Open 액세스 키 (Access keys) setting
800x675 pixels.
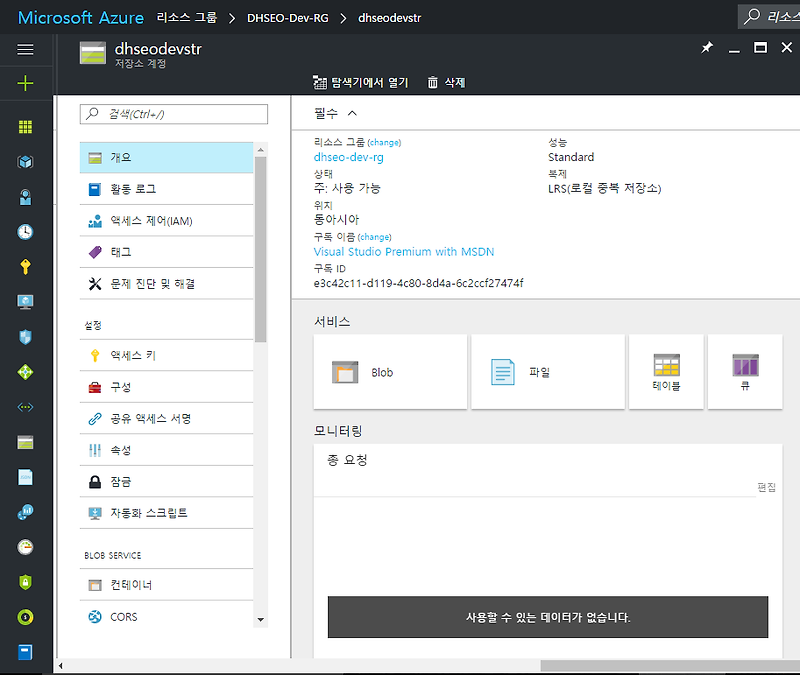(x=166, y=356)
